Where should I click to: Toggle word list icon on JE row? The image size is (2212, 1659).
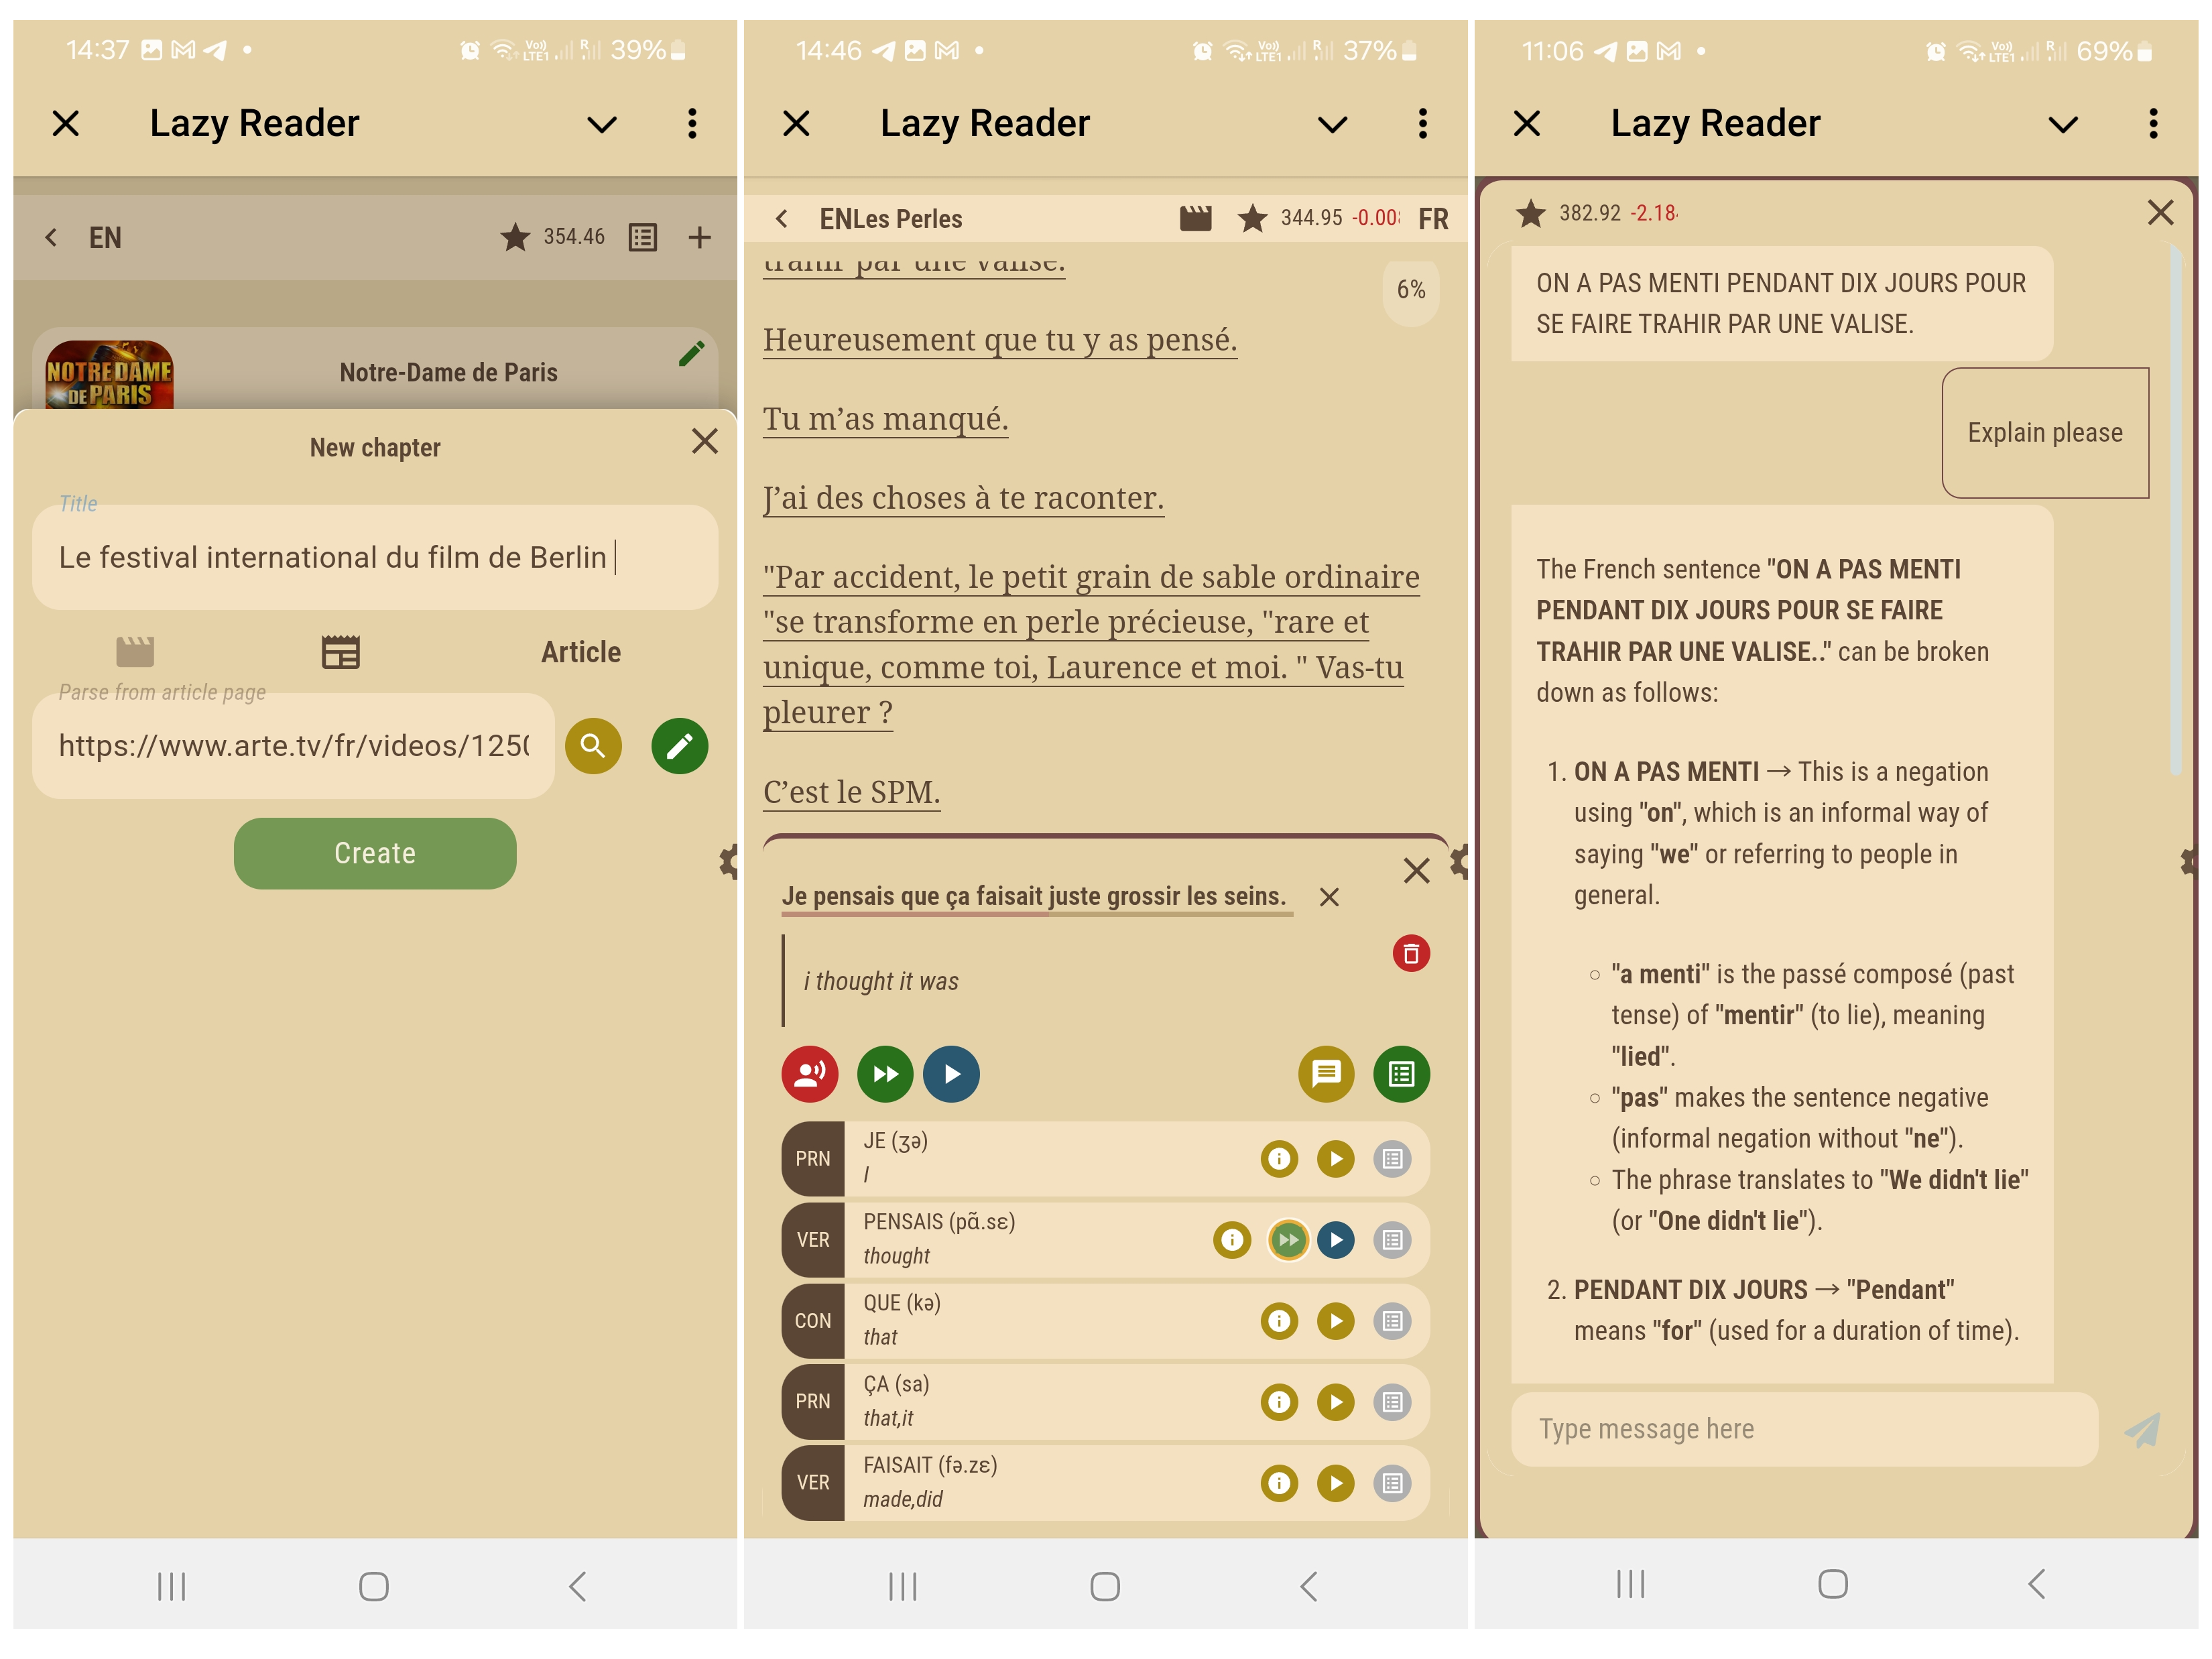point(1392,1159)
